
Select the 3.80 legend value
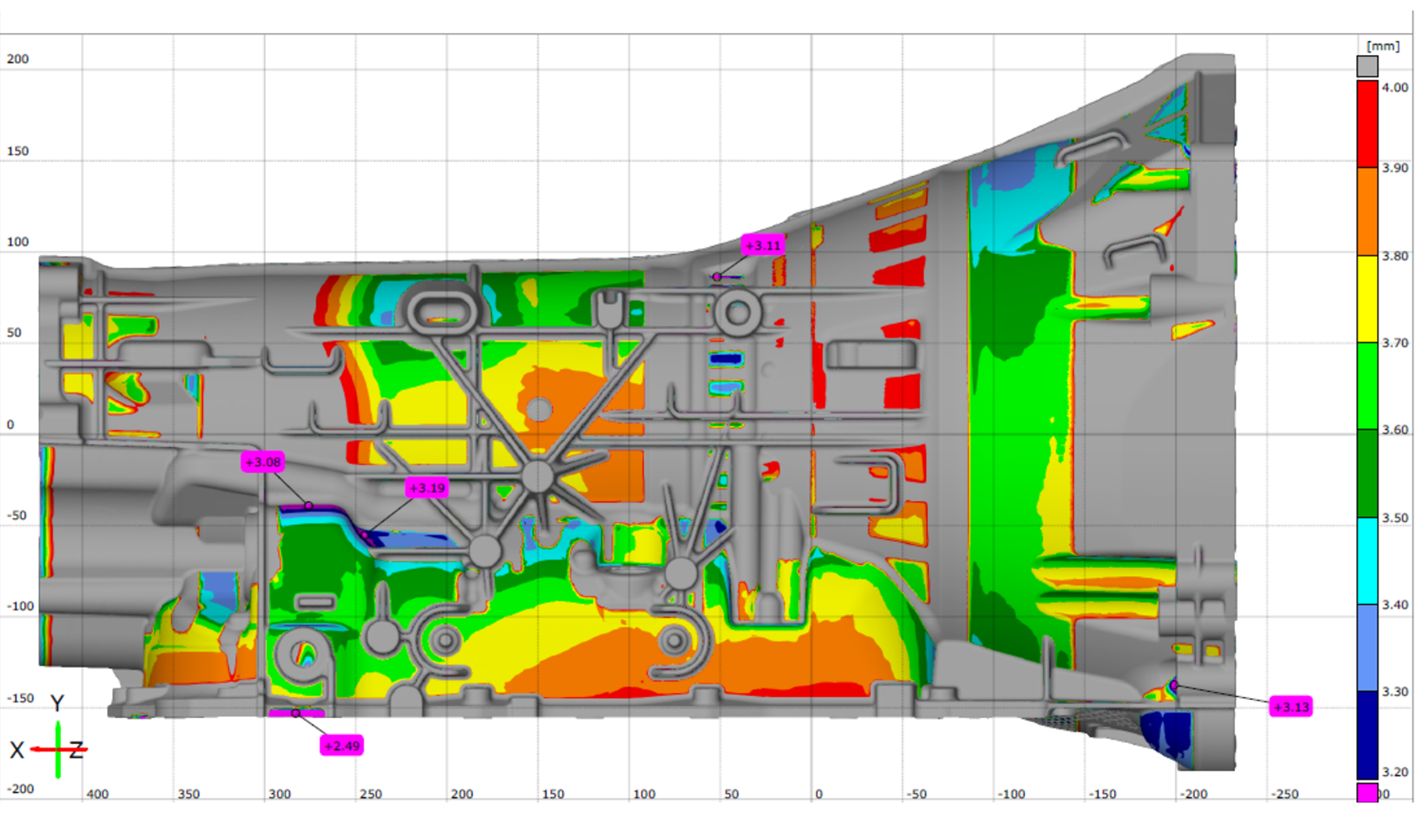click(1396, 255)
